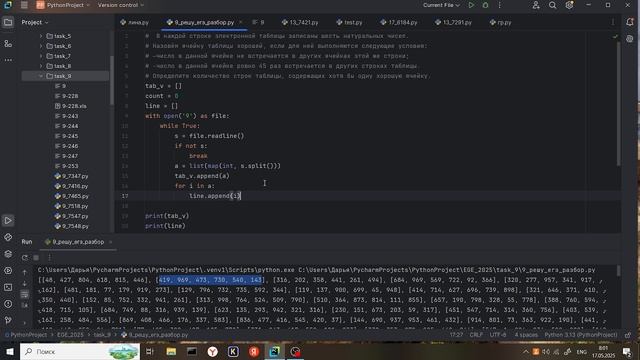Screen dimensions: 640x360
Task: Start debugging with the bug icon
Action: pos(485,5)
